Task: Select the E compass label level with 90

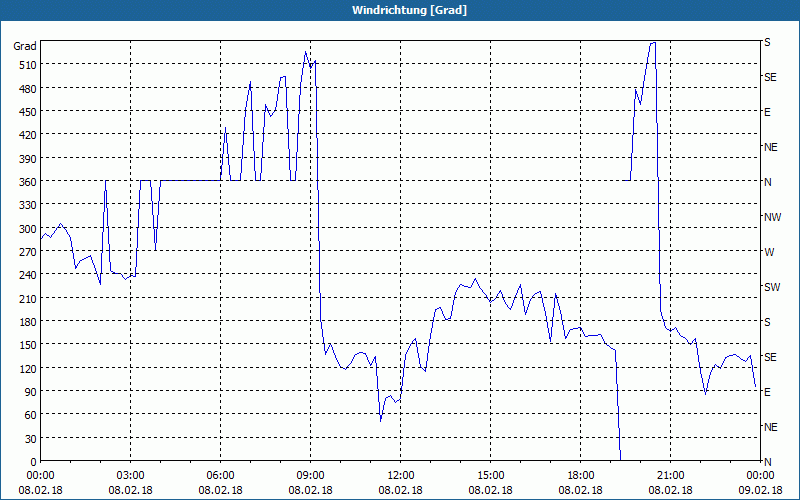Action: pyautogui.click(x=767, y=392)
